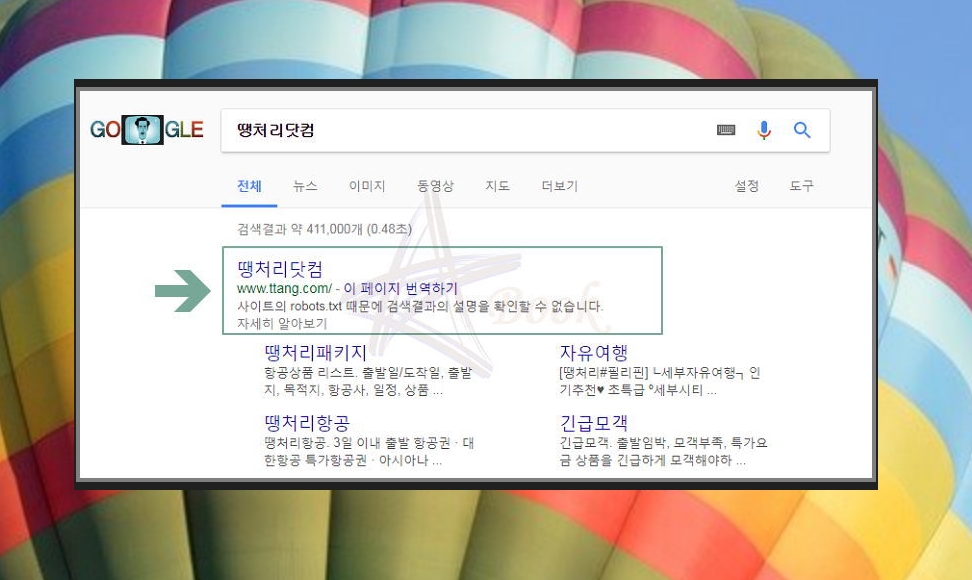
Task: Select the 전체 tab
Action: 249,186
